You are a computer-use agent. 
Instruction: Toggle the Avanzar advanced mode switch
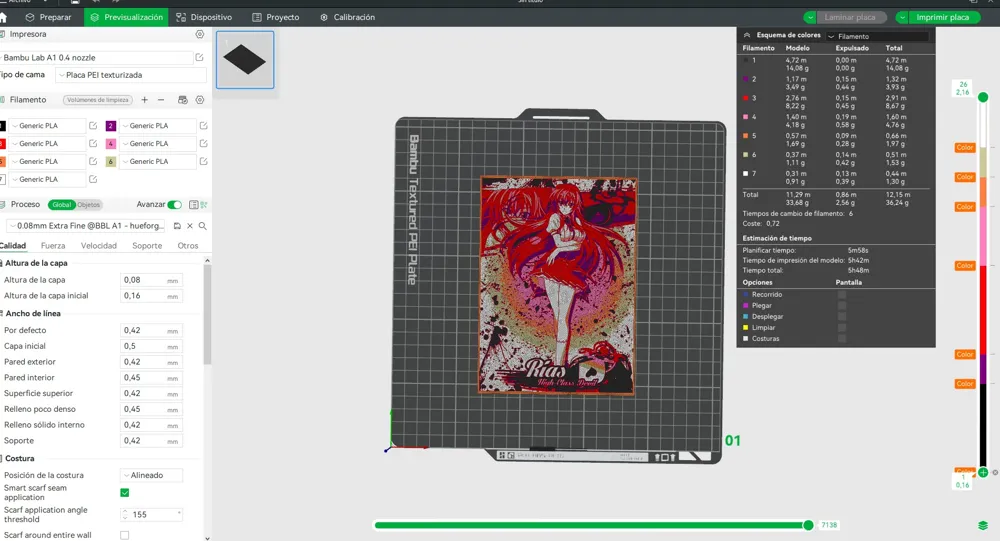click(x=175, y=205)
